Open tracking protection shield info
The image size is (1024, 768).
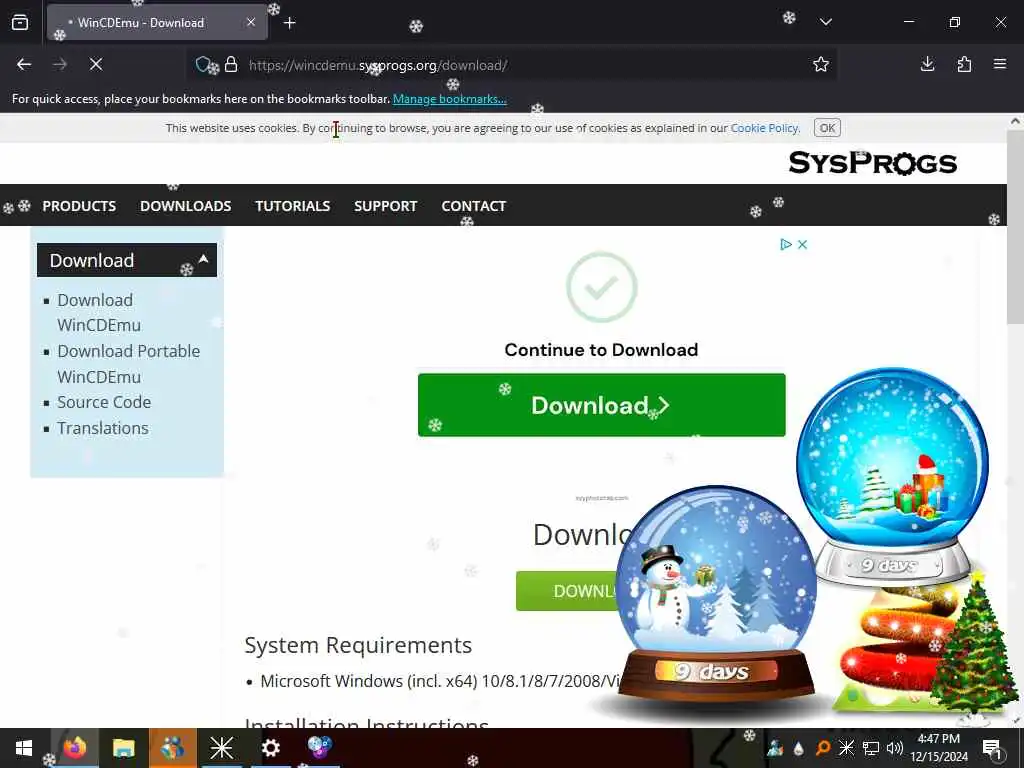click(x=204, y=65)
